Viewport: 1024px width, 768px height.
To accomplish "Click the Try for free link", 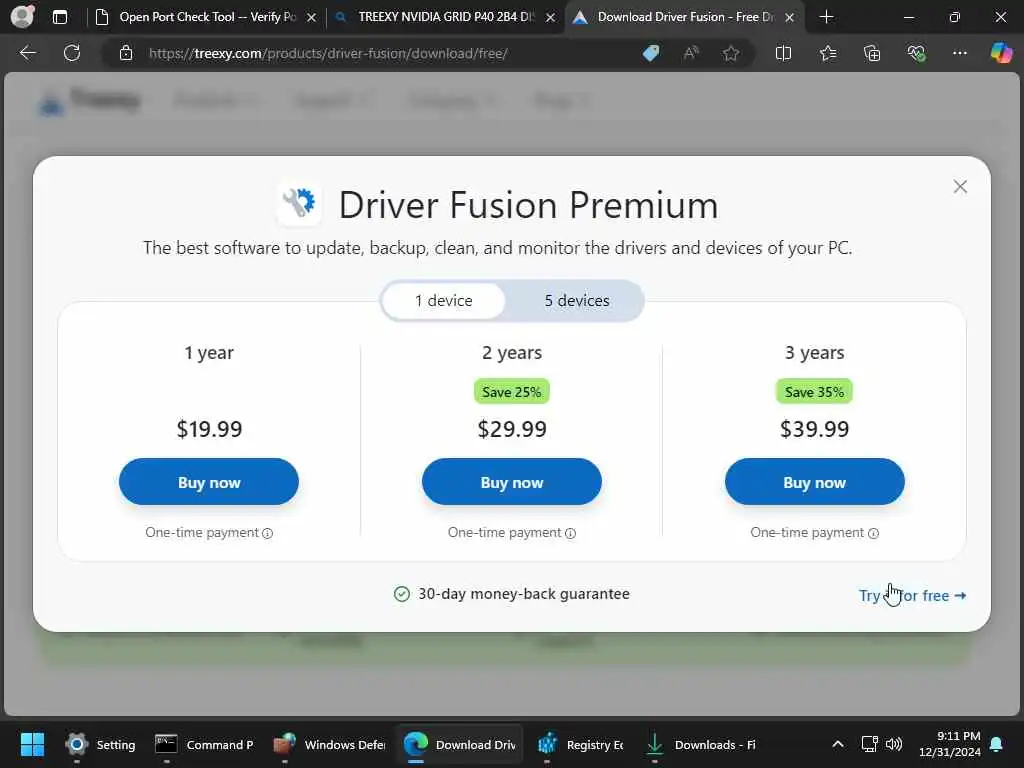I will pos(912,596).
